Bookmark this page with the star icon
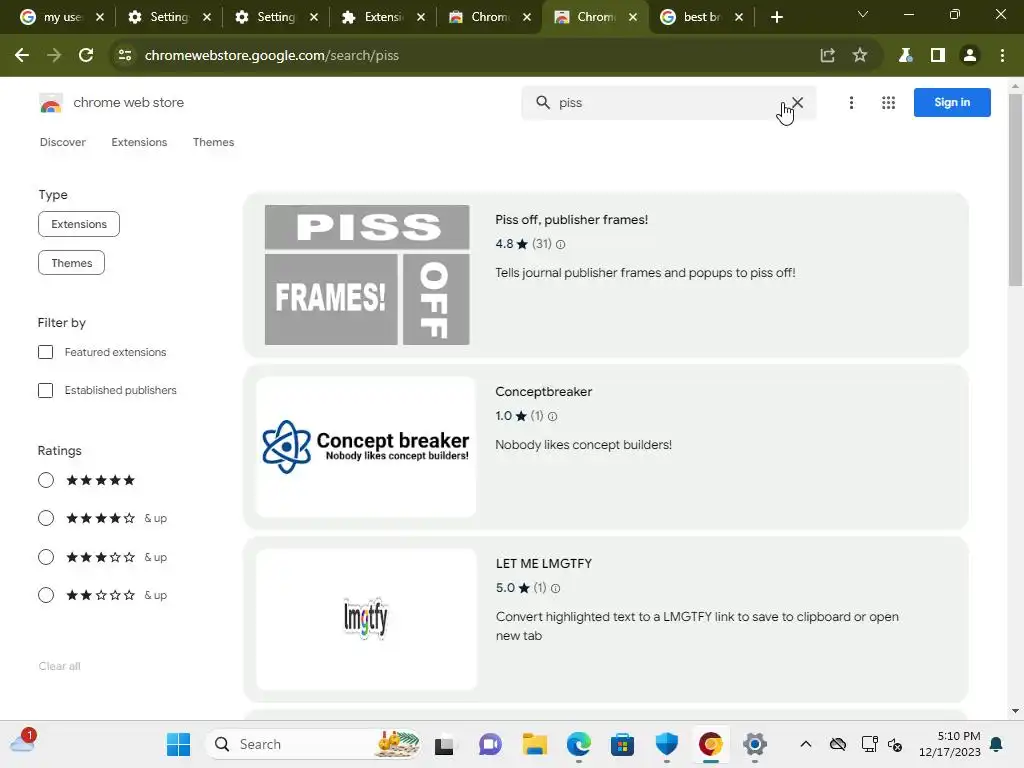This screenshot has width=1024, height=768. [860, 56]
